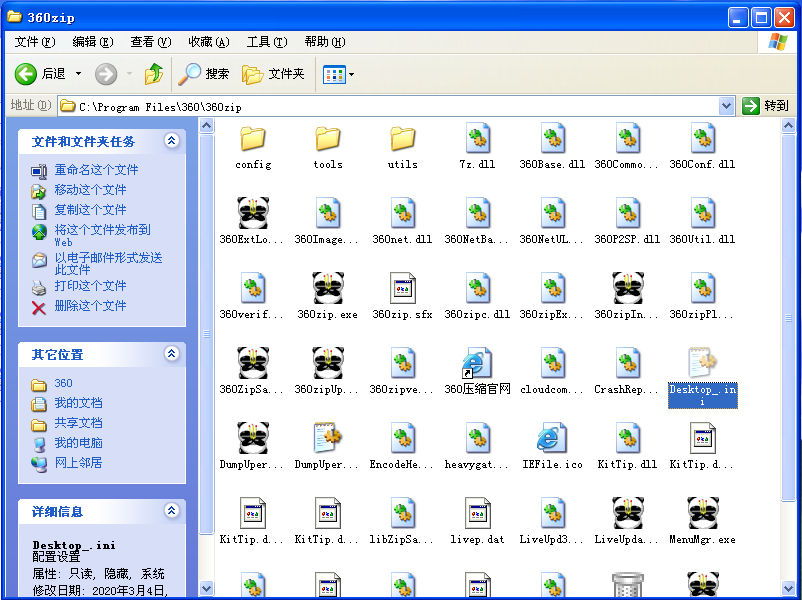
Task: Click 重命名这个文件 task link
Action: [96, 170]
